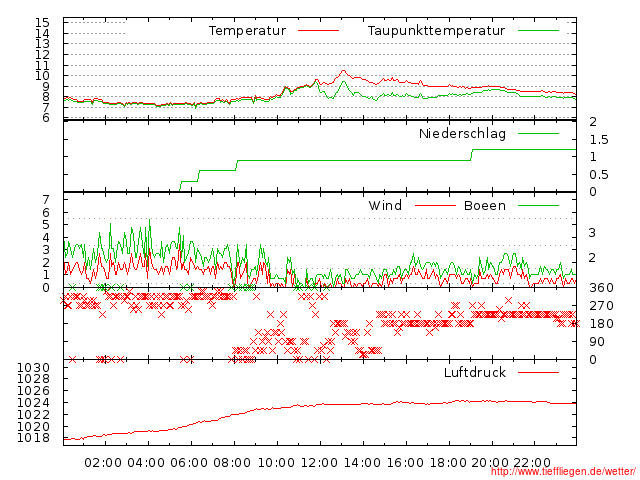640x480 pixels.
Task: Click the Boeen legend label
Action: [x=485, y=206]
